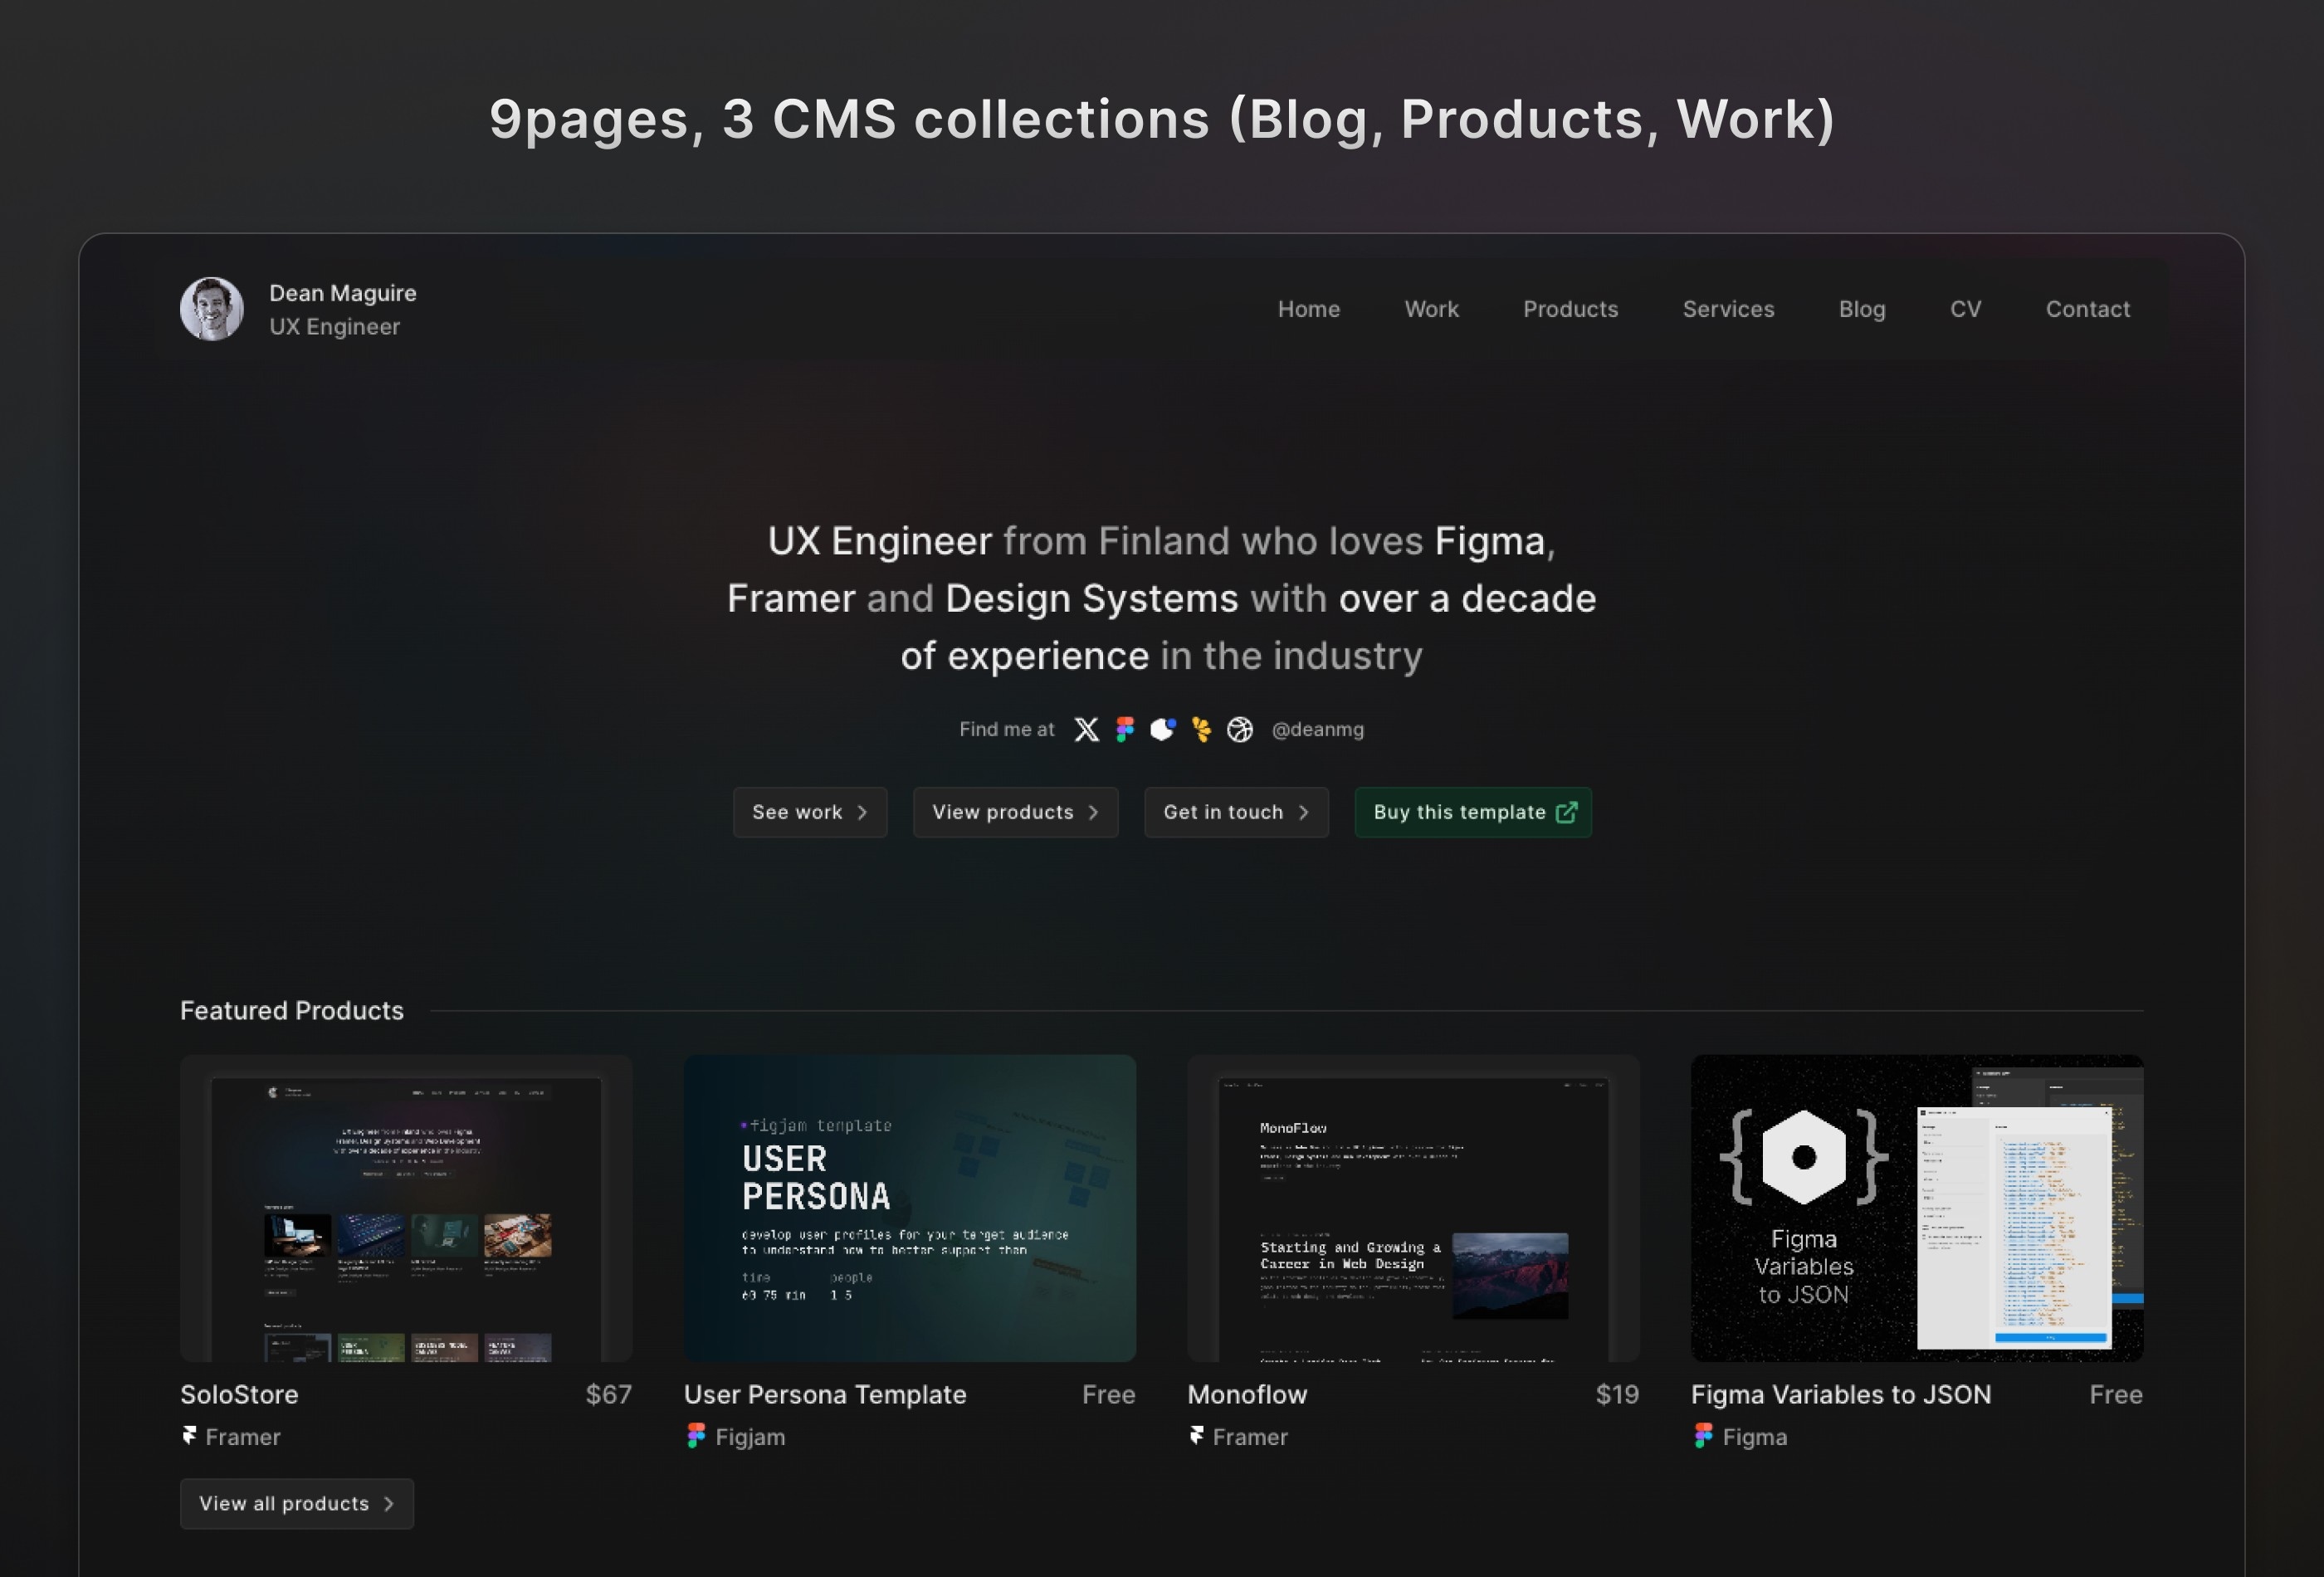Click the Framer logo icon under Monoflow
2324x1577 pixels.
coord(1196,1436)
